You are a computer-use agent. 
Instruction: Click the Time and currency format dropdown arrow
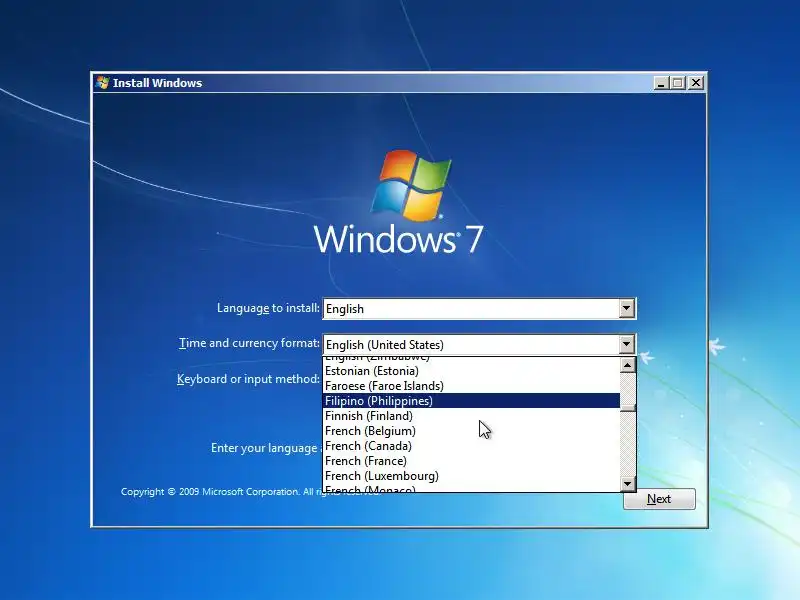(x=627, y=344)
